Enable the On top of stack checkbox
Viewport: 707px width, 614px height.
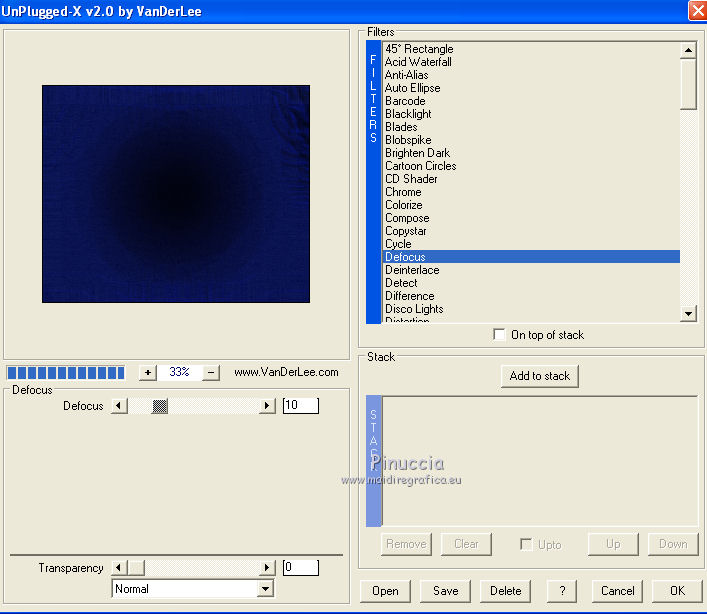pos(500,335)
